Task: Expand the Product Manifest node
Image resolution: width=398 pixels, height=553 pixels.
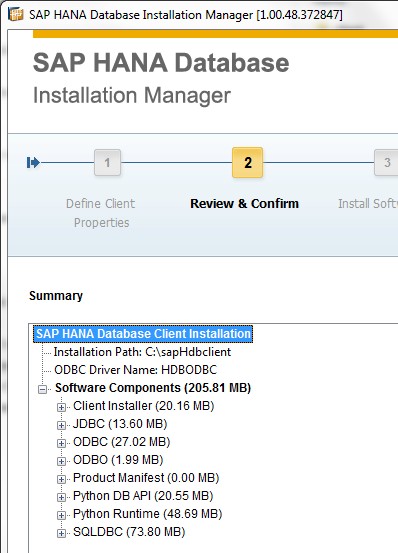Action: (61, 479)
